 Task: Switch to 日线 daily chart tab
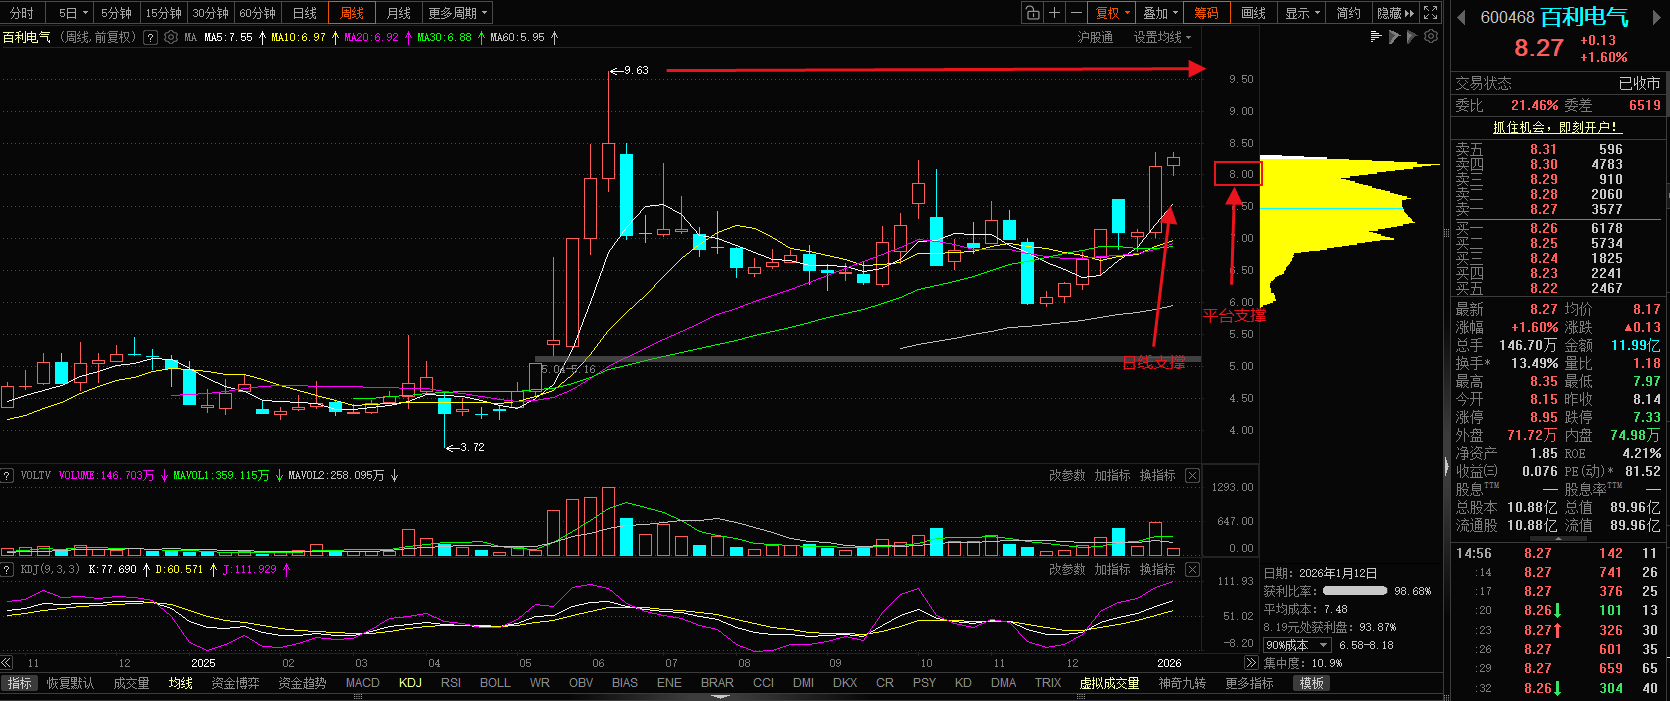pos(305,13)
